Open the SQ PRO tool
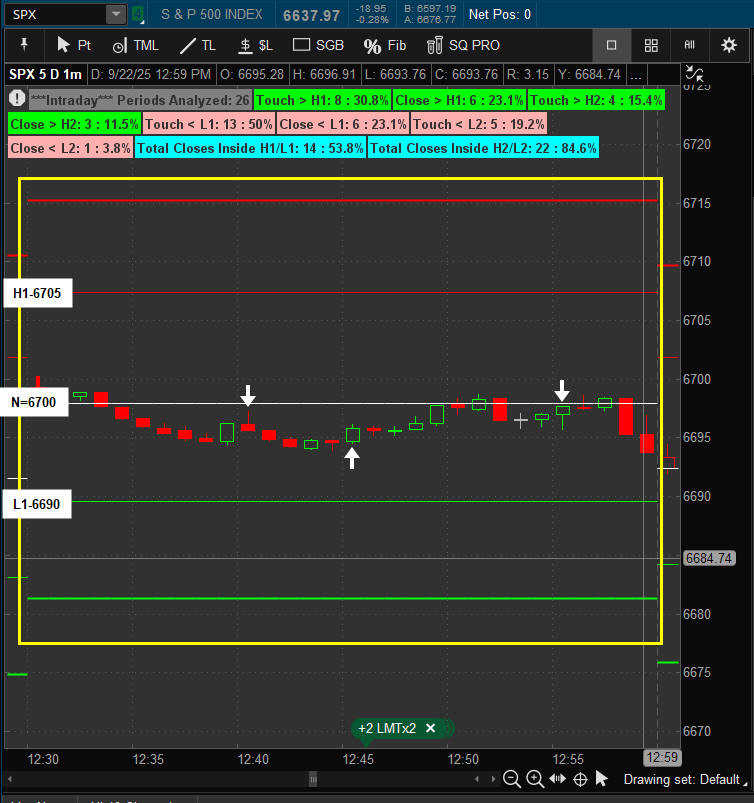Screen dimensions: 754x803 [x=462, y=45]
